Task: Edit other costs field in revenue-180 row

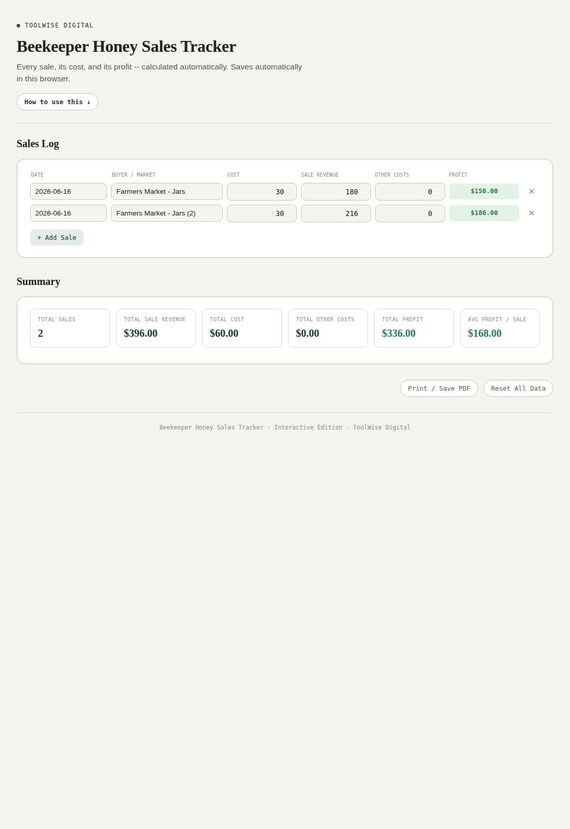Action: [x=410, y=192]
